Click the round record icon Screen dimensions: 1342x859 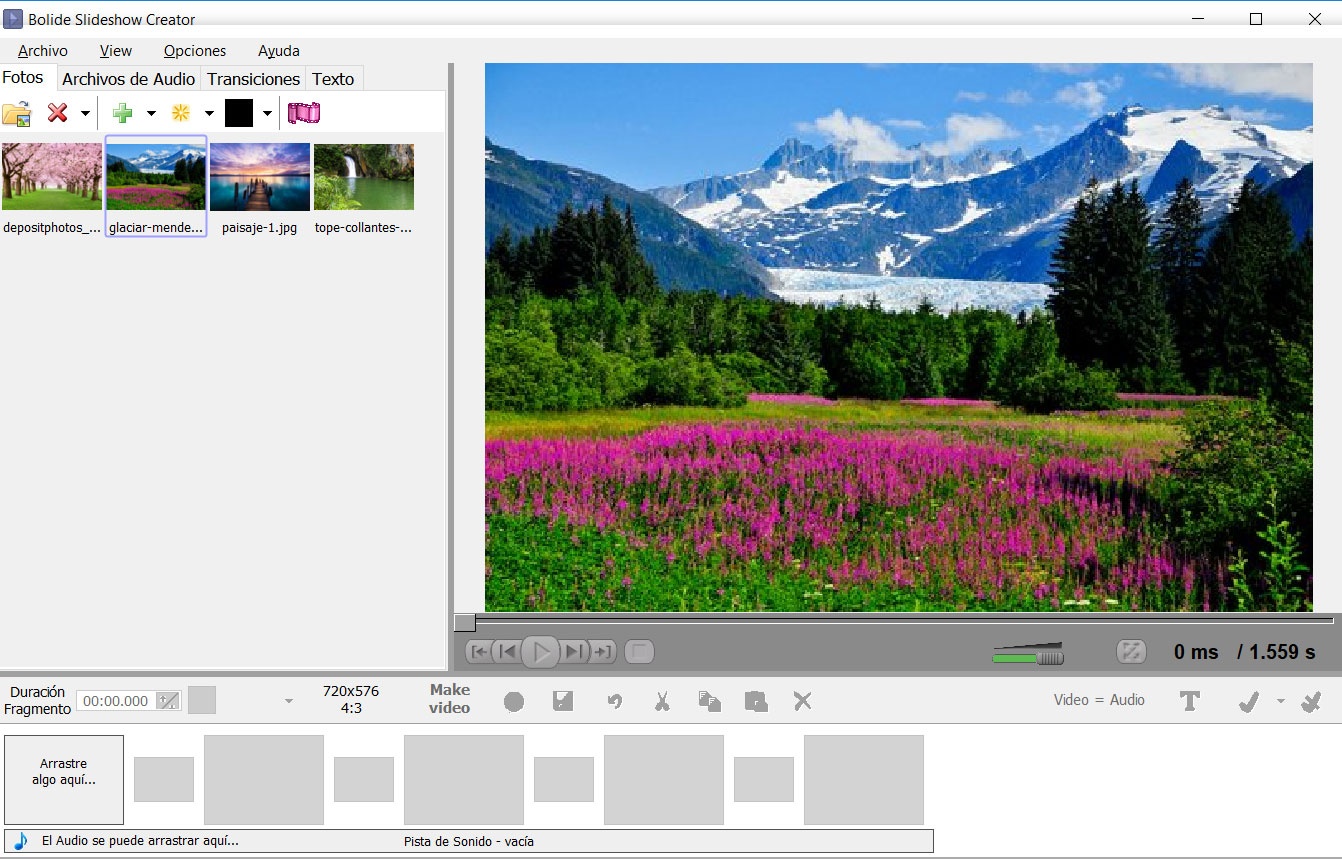[514, 702]
